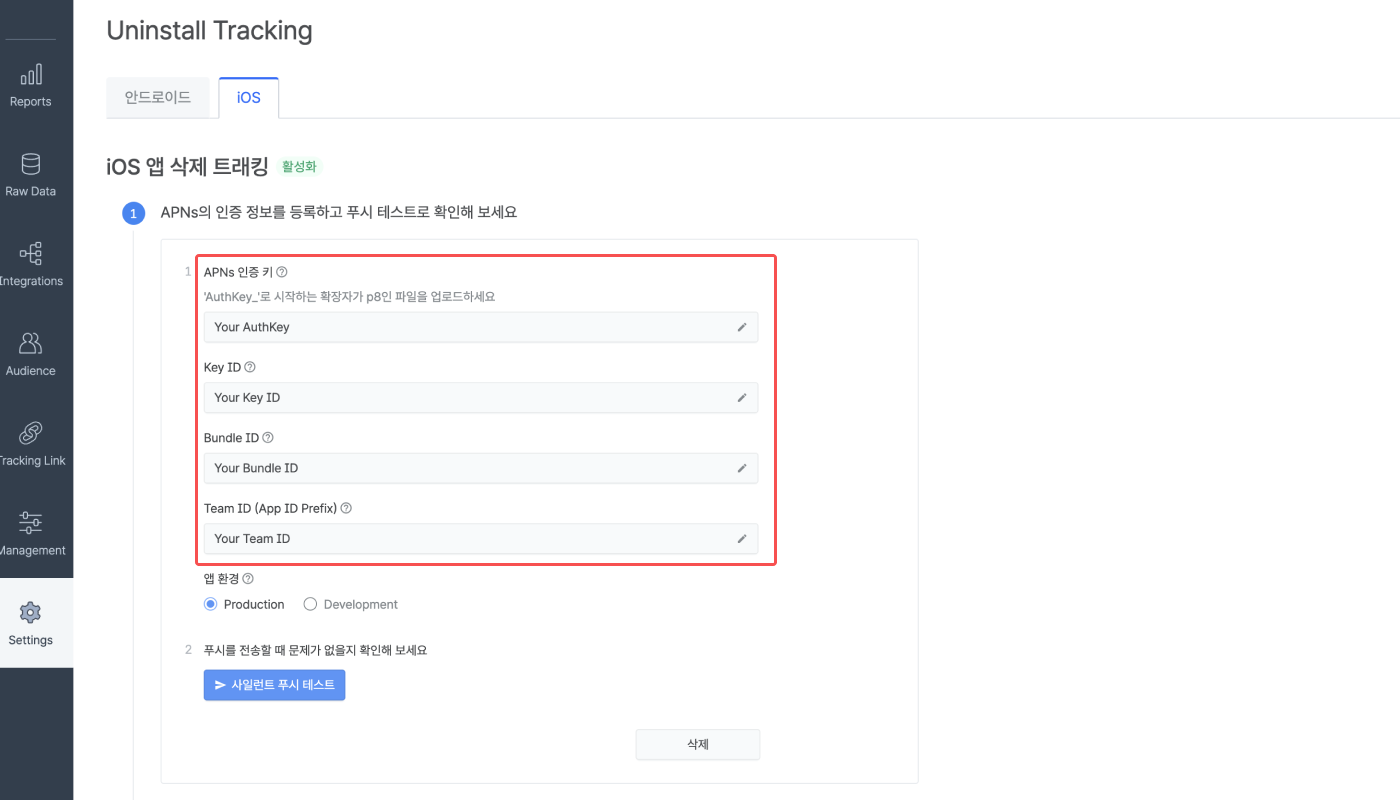Open the Audience section
1400x800 pixels.
pos(31,355)
